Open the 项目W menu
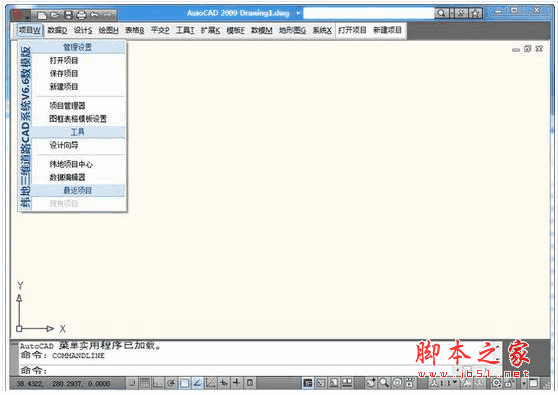This screenshot has height=395, width=558. (30, 30)
